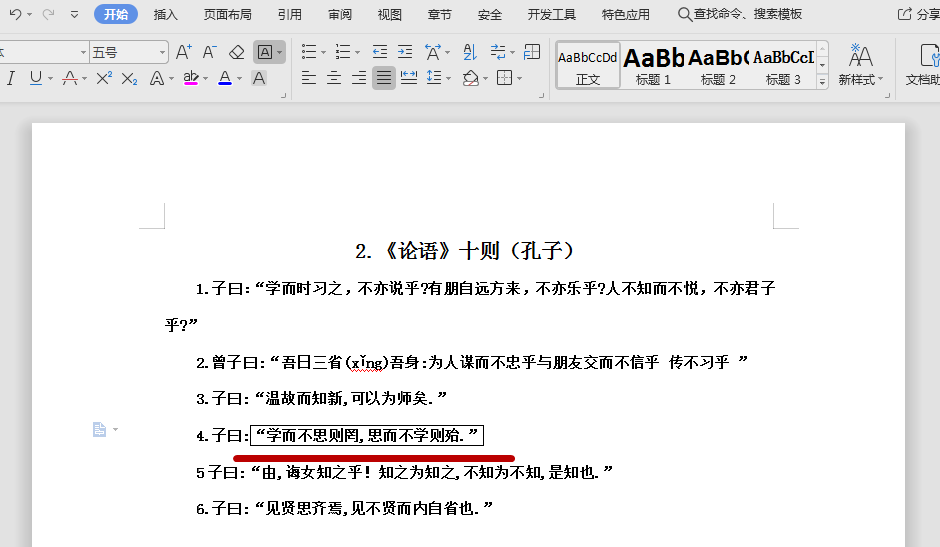The image size is (940, 547).
Task: Open the 开发工具 tab
Action: pyautogui.click(x=552, y=14)
